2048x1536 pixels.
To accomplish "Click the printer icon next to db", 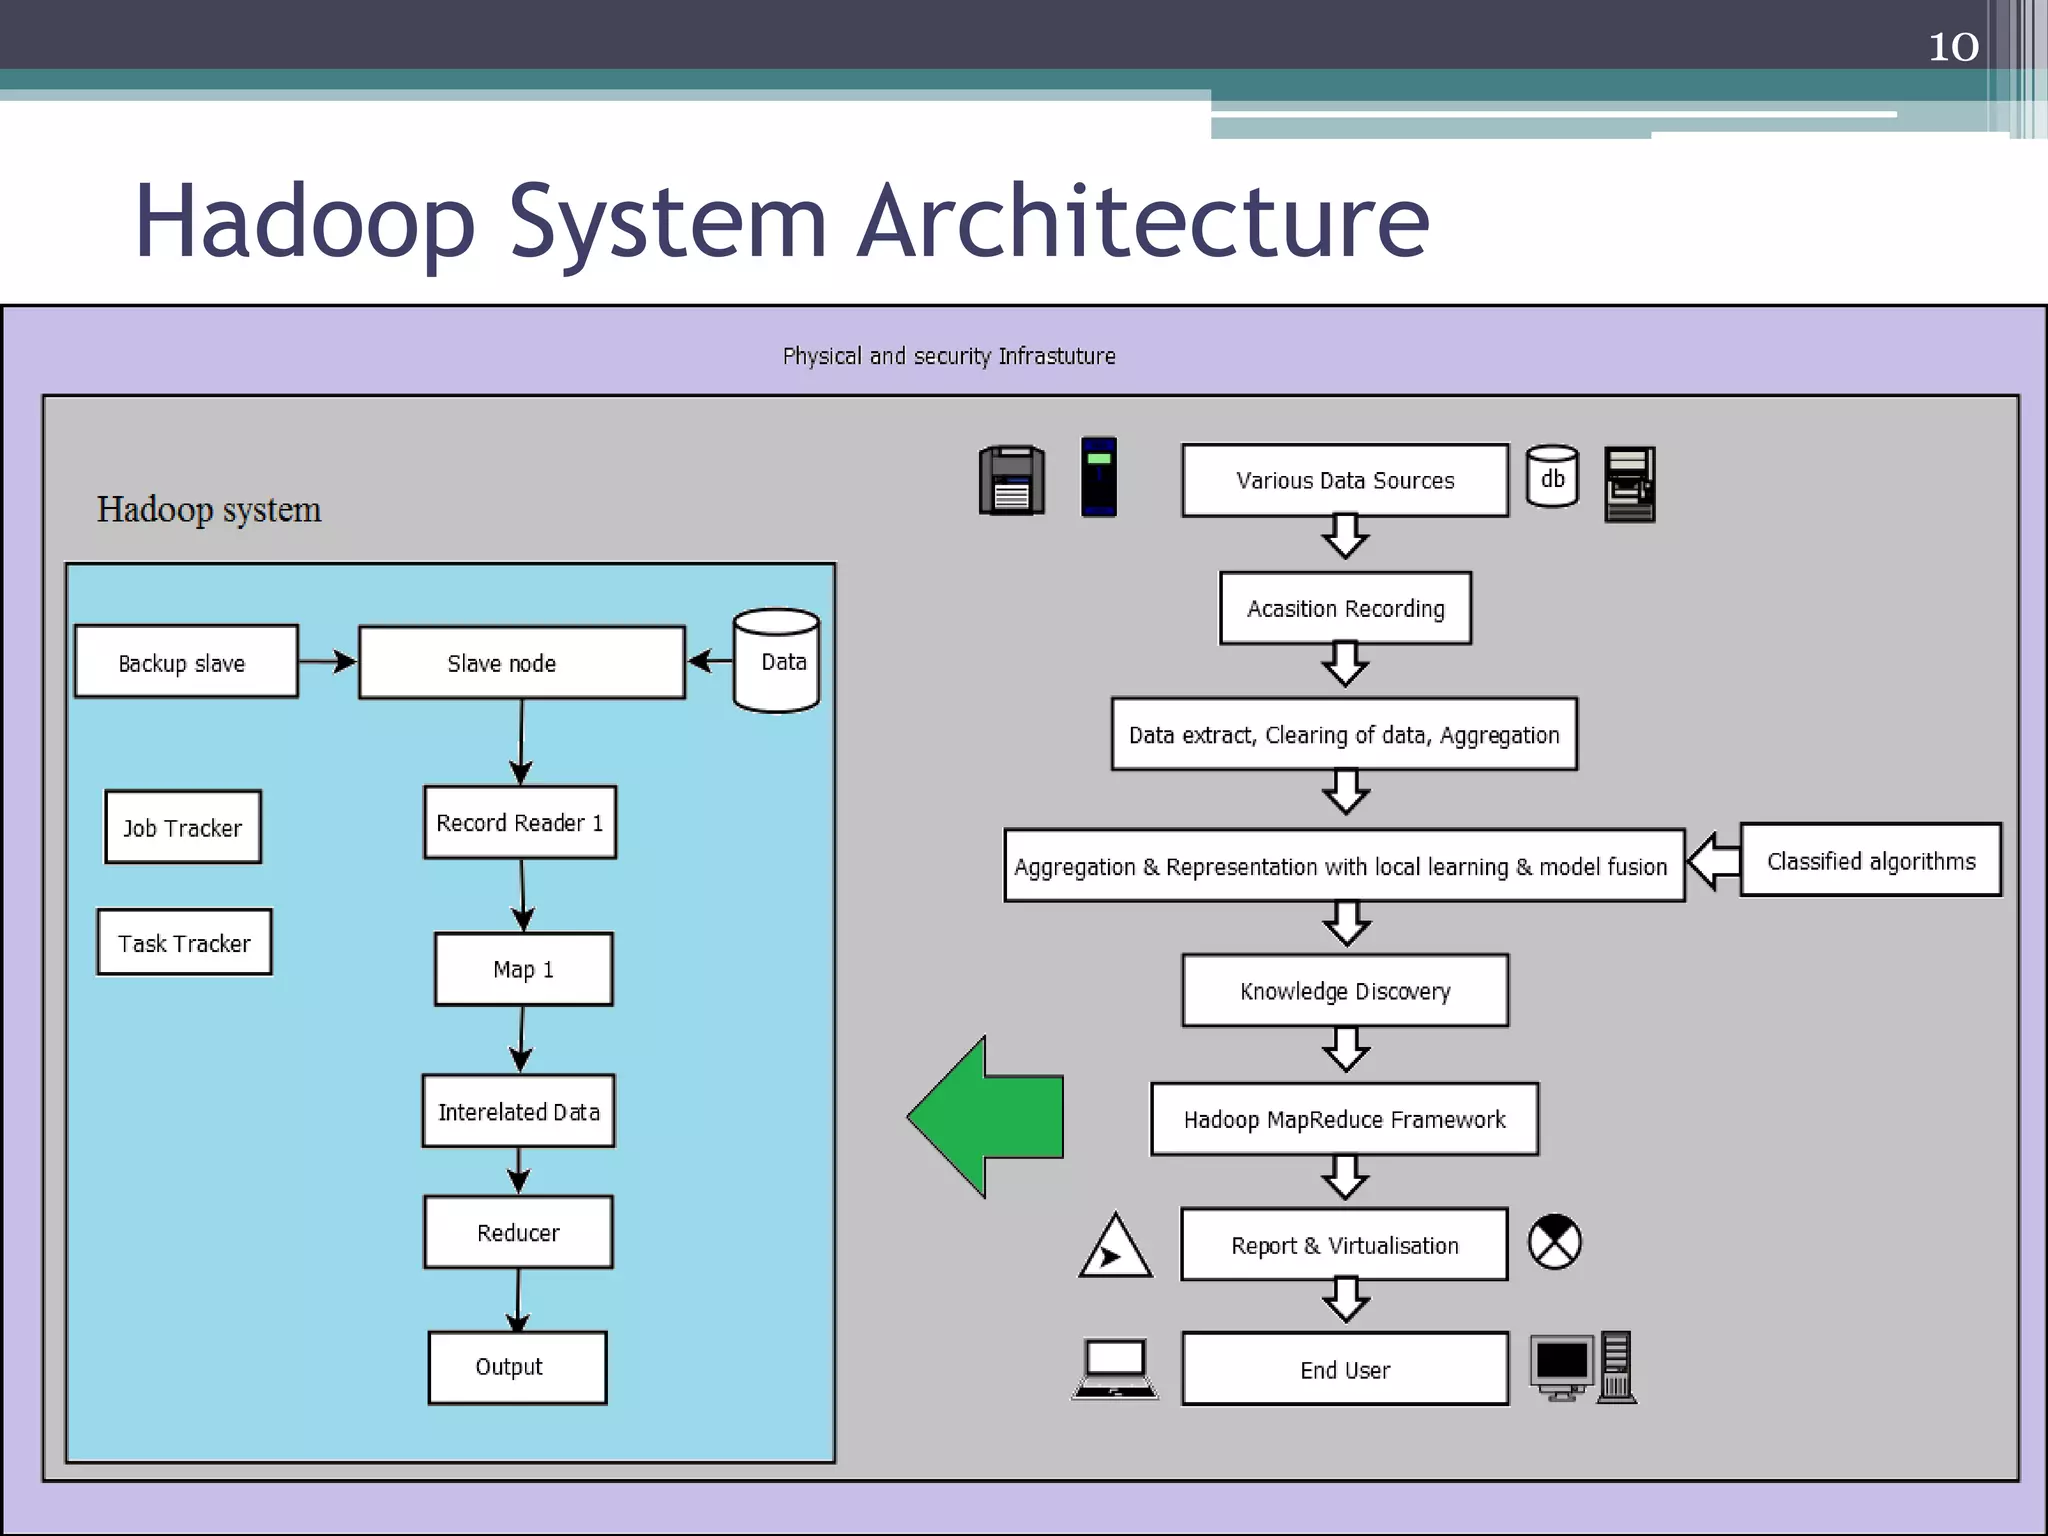I will 1629,484.
